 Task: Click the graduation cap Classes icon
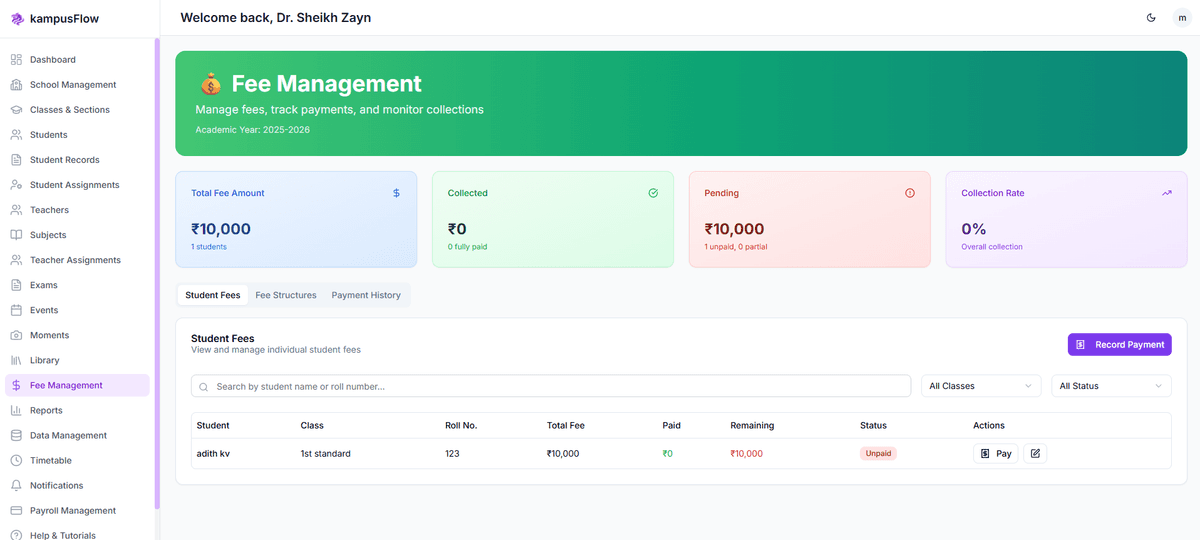pos(16,110)
